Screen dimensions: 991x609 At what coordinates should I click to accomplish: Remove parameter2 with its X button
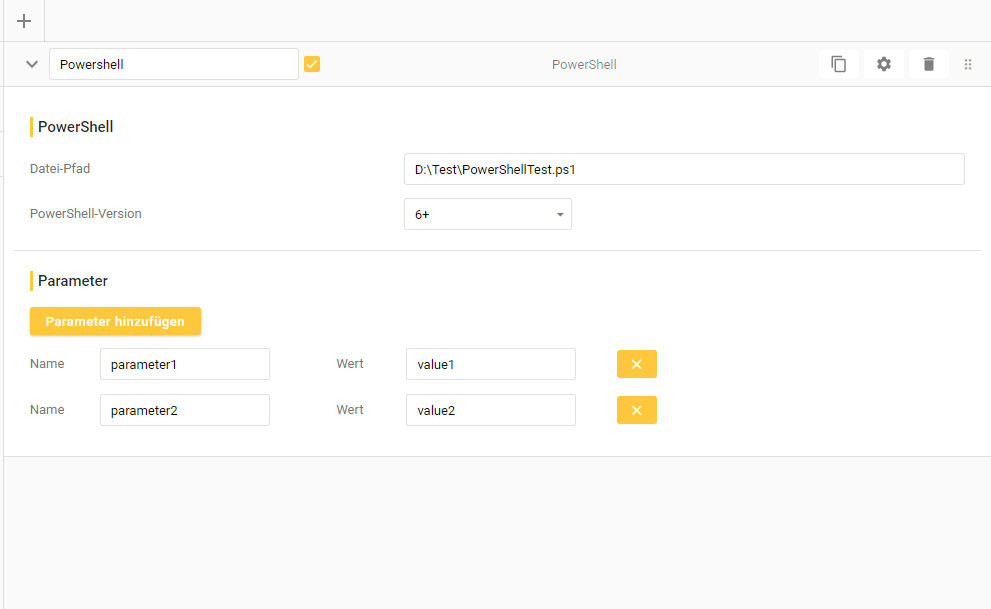click(636, 410)
